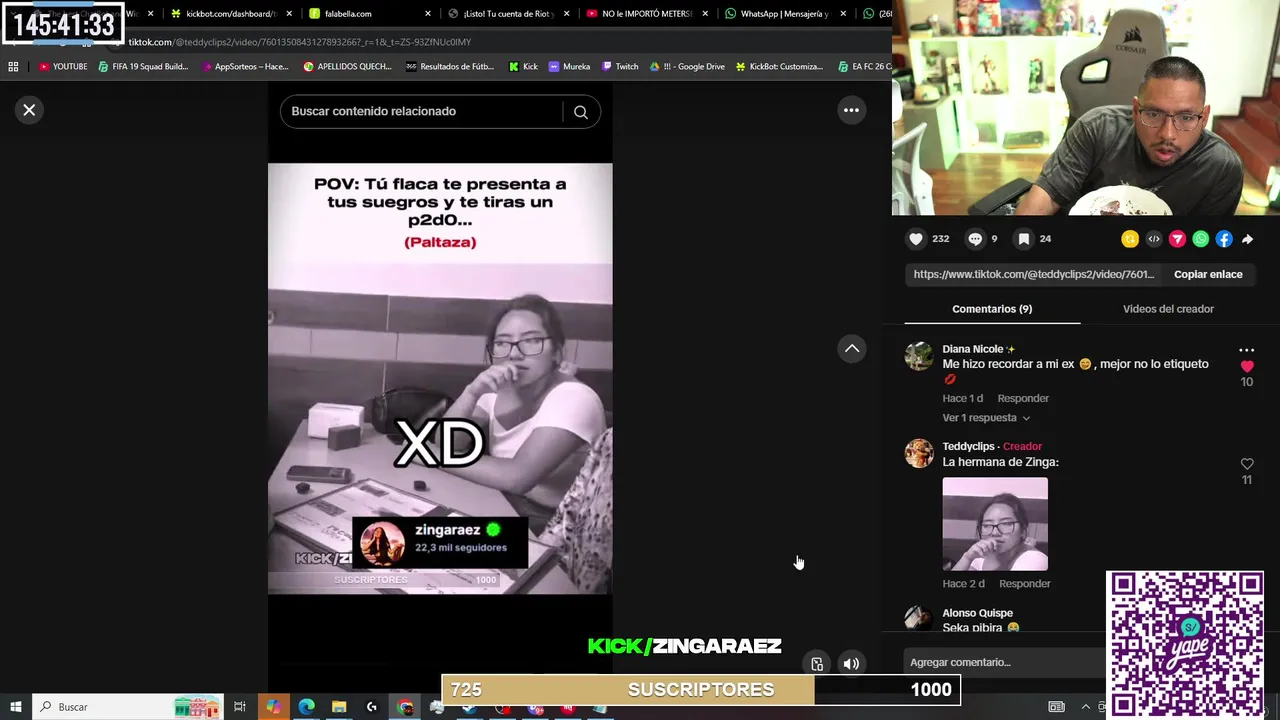
Task: Share video to Facebook
Action: tap(1224, 239)
